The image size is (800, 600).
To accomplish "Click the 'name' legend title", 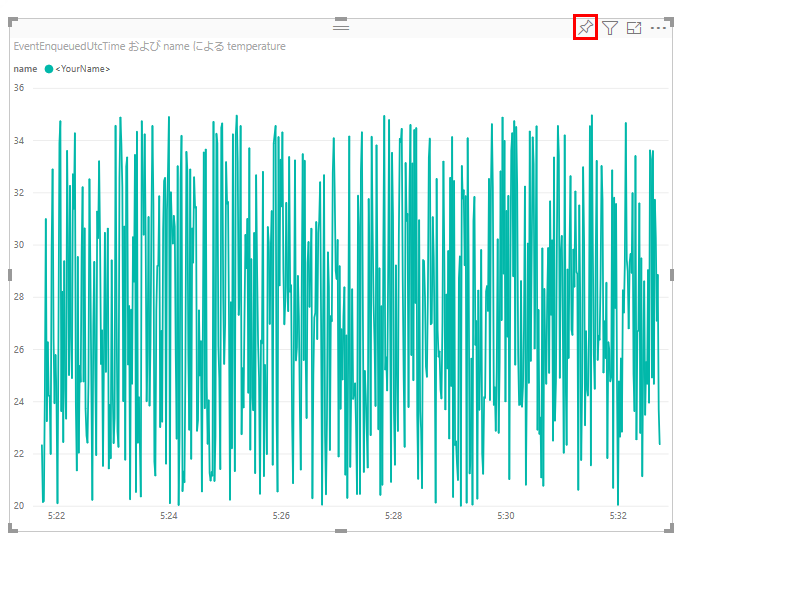I will (x=25, y=69).
